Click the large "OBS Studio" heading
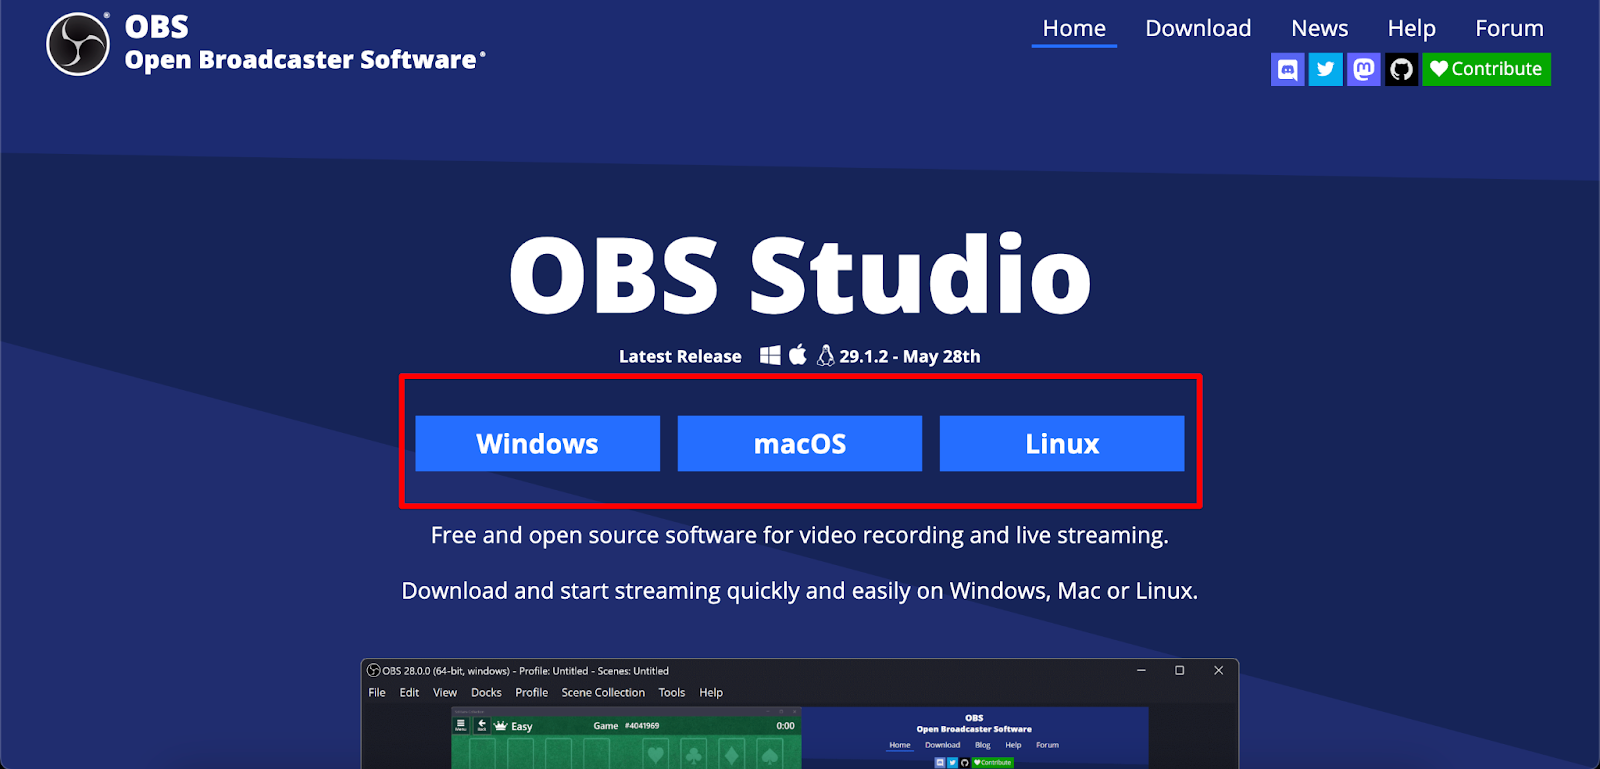 pos(800,274)
